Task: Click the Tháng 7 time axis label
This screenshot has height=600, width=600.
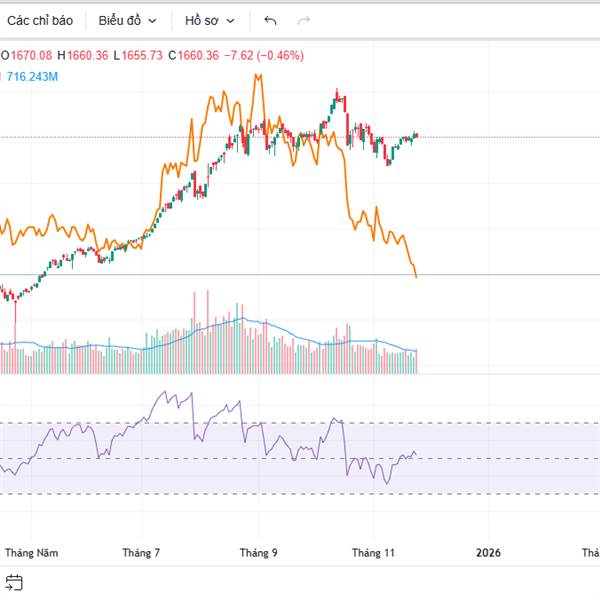Action: click(x=141, y=552)
